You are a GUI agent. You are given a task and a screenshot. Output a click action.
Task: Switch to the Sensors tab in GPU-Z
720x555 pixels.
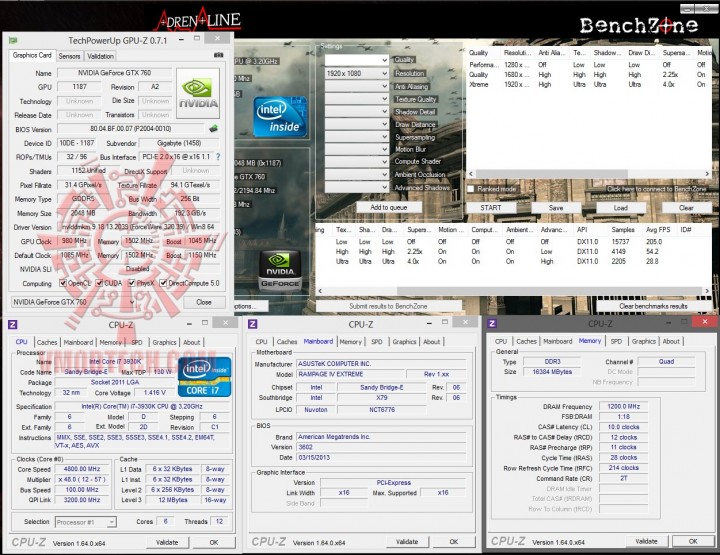click(x=69, y=56)
